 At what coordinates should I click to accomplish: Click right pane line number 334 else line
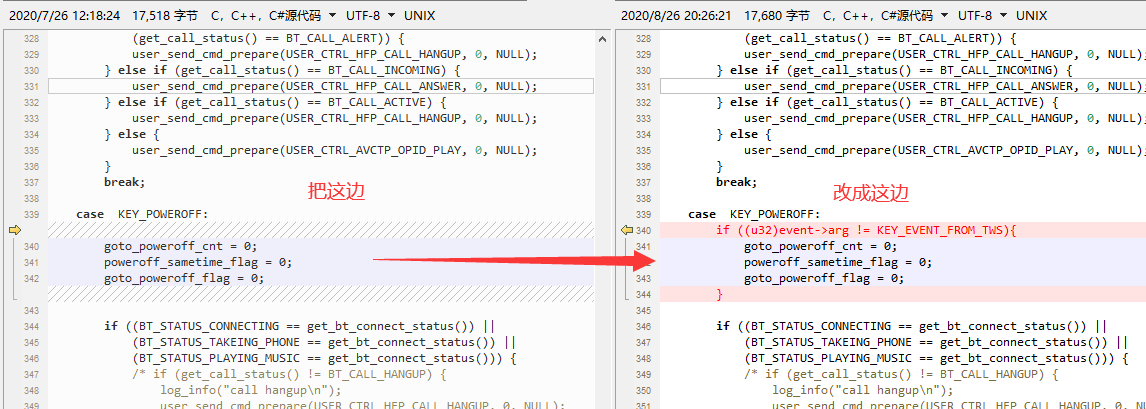point(643,134)
